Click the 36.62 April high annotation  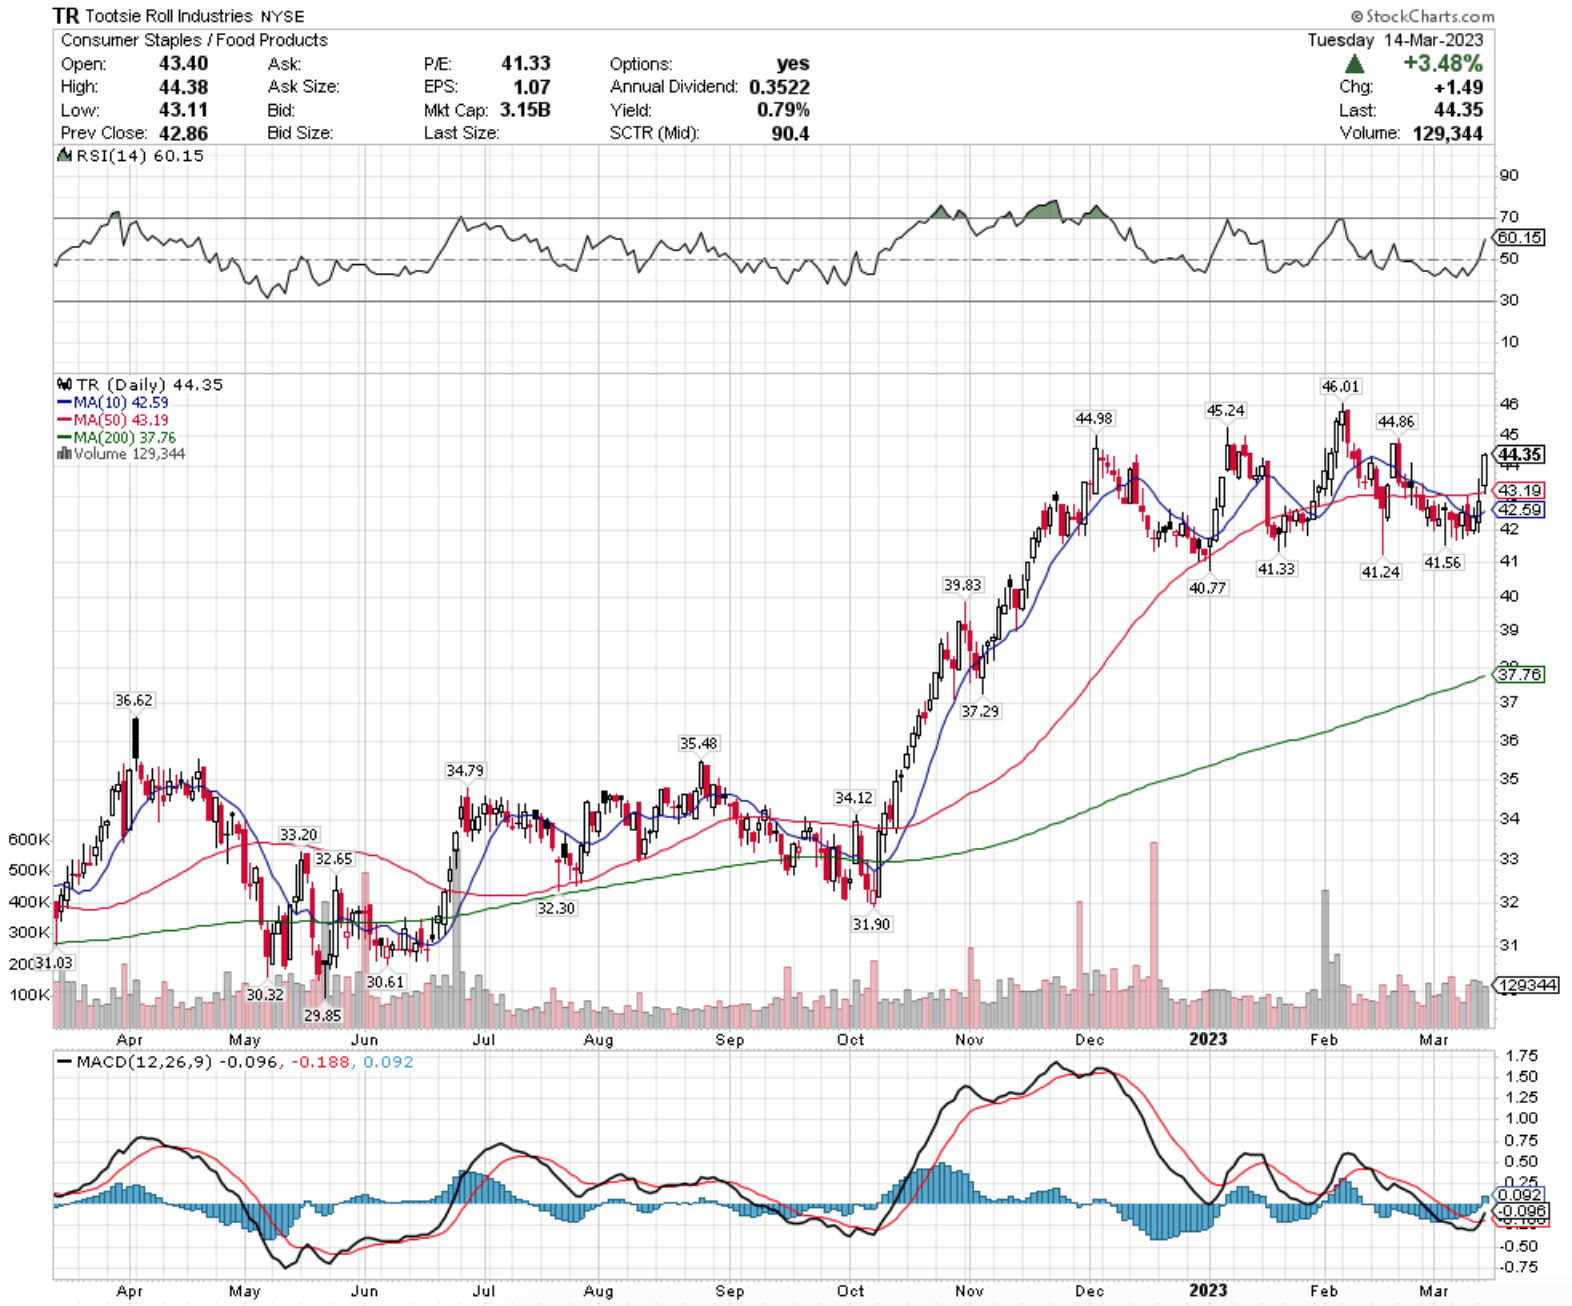pos(133,701)
